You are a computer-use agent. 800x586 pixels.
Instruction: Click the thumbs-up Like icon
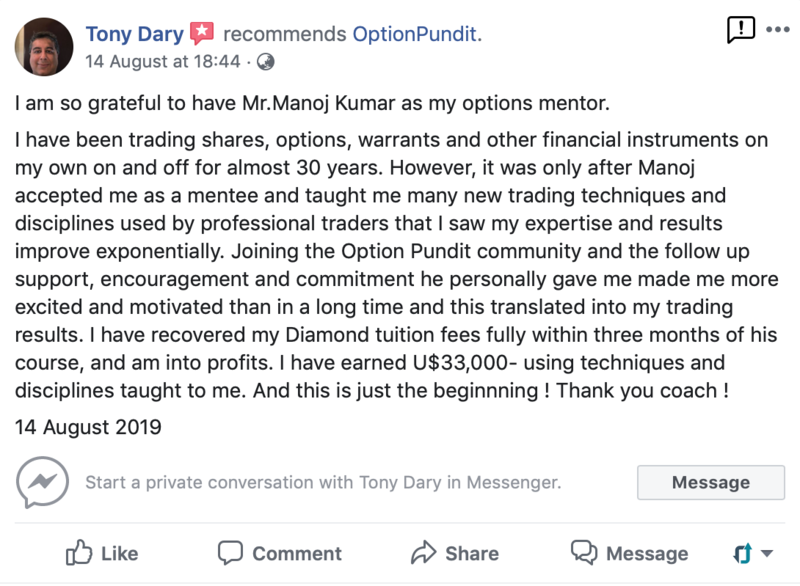coord(78,552)
